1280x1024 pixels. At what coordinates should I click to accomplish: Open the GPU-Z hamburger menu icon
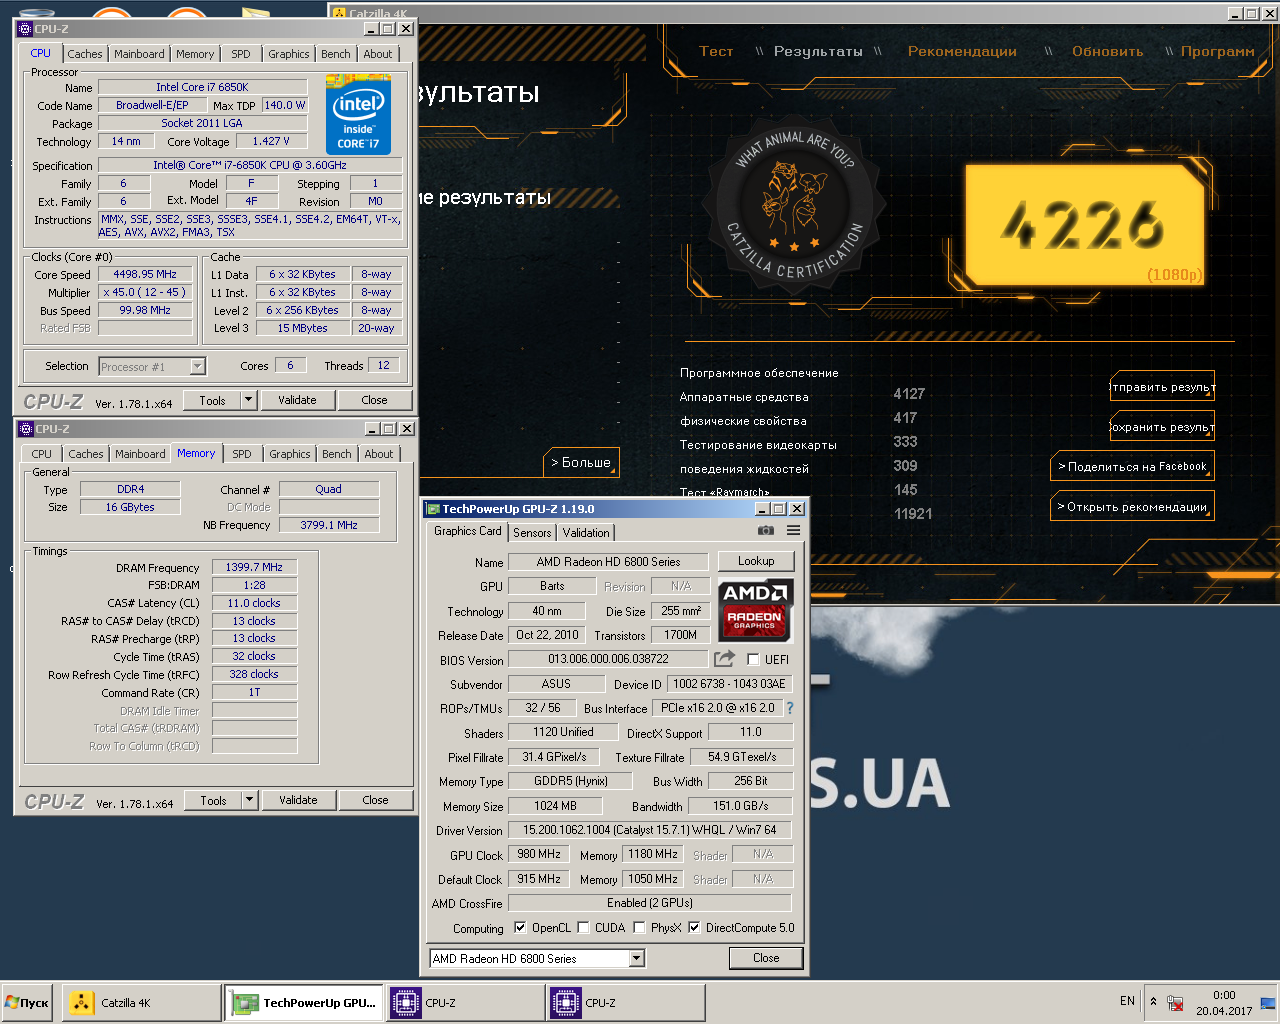coord(794,531)
